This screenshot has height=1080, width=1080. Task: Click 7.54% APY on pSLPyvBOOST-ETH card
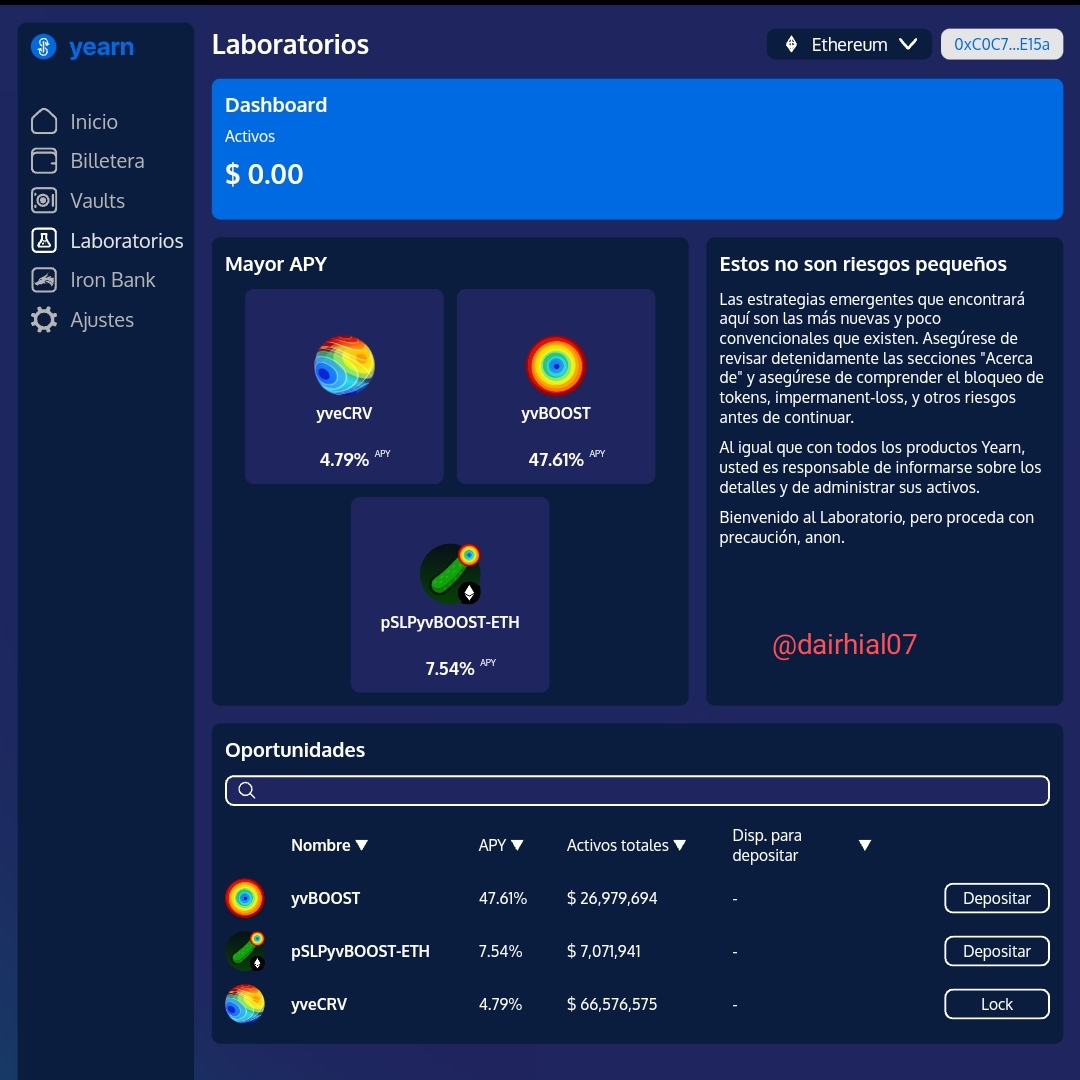point(450,668)
